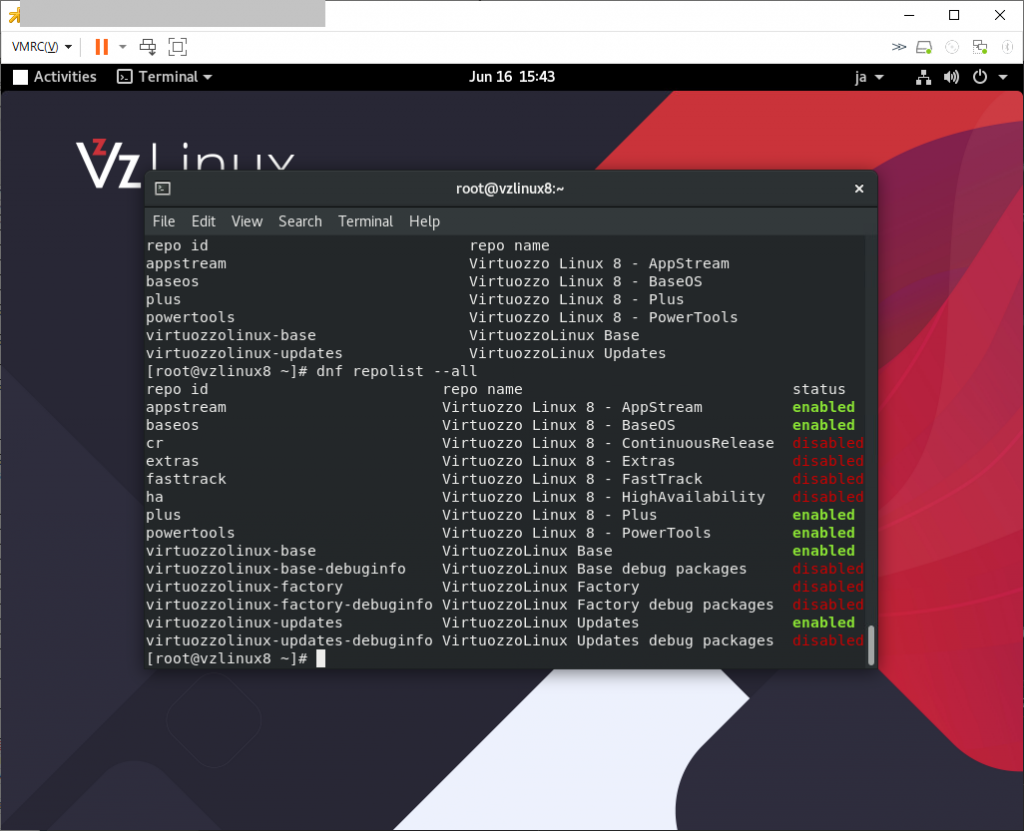Screen dimensions: 1024x831
Task: Open the Terminal application menu in top bar
Action: 165,77
